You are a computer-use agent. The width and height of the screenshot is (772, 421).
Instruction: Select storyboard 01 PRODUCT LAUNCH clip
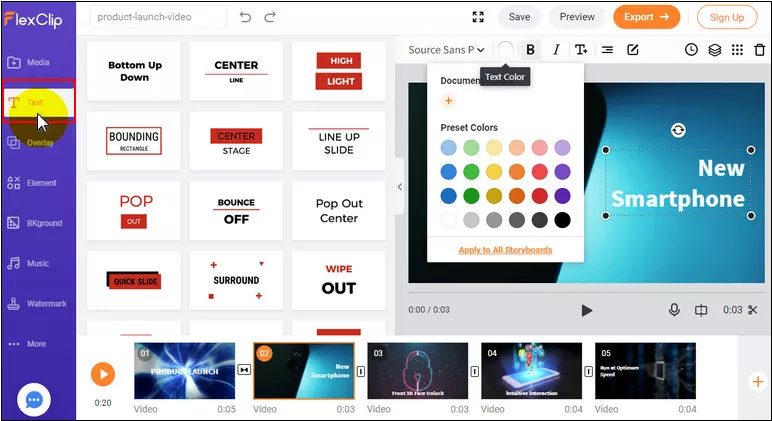pyautogui.click(x=185, y=371)
